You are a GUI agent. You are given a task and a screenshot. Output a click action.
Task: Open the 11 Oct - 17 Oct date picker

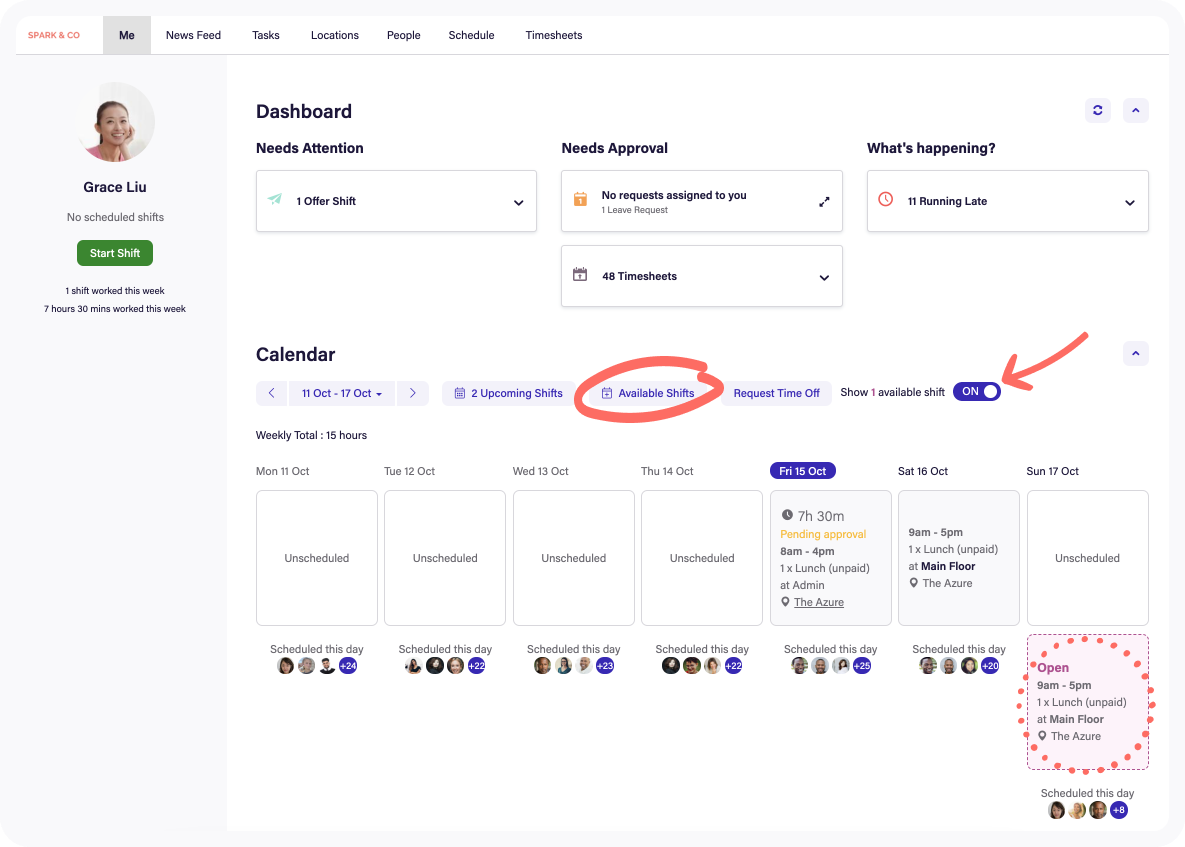click(342, 393)
